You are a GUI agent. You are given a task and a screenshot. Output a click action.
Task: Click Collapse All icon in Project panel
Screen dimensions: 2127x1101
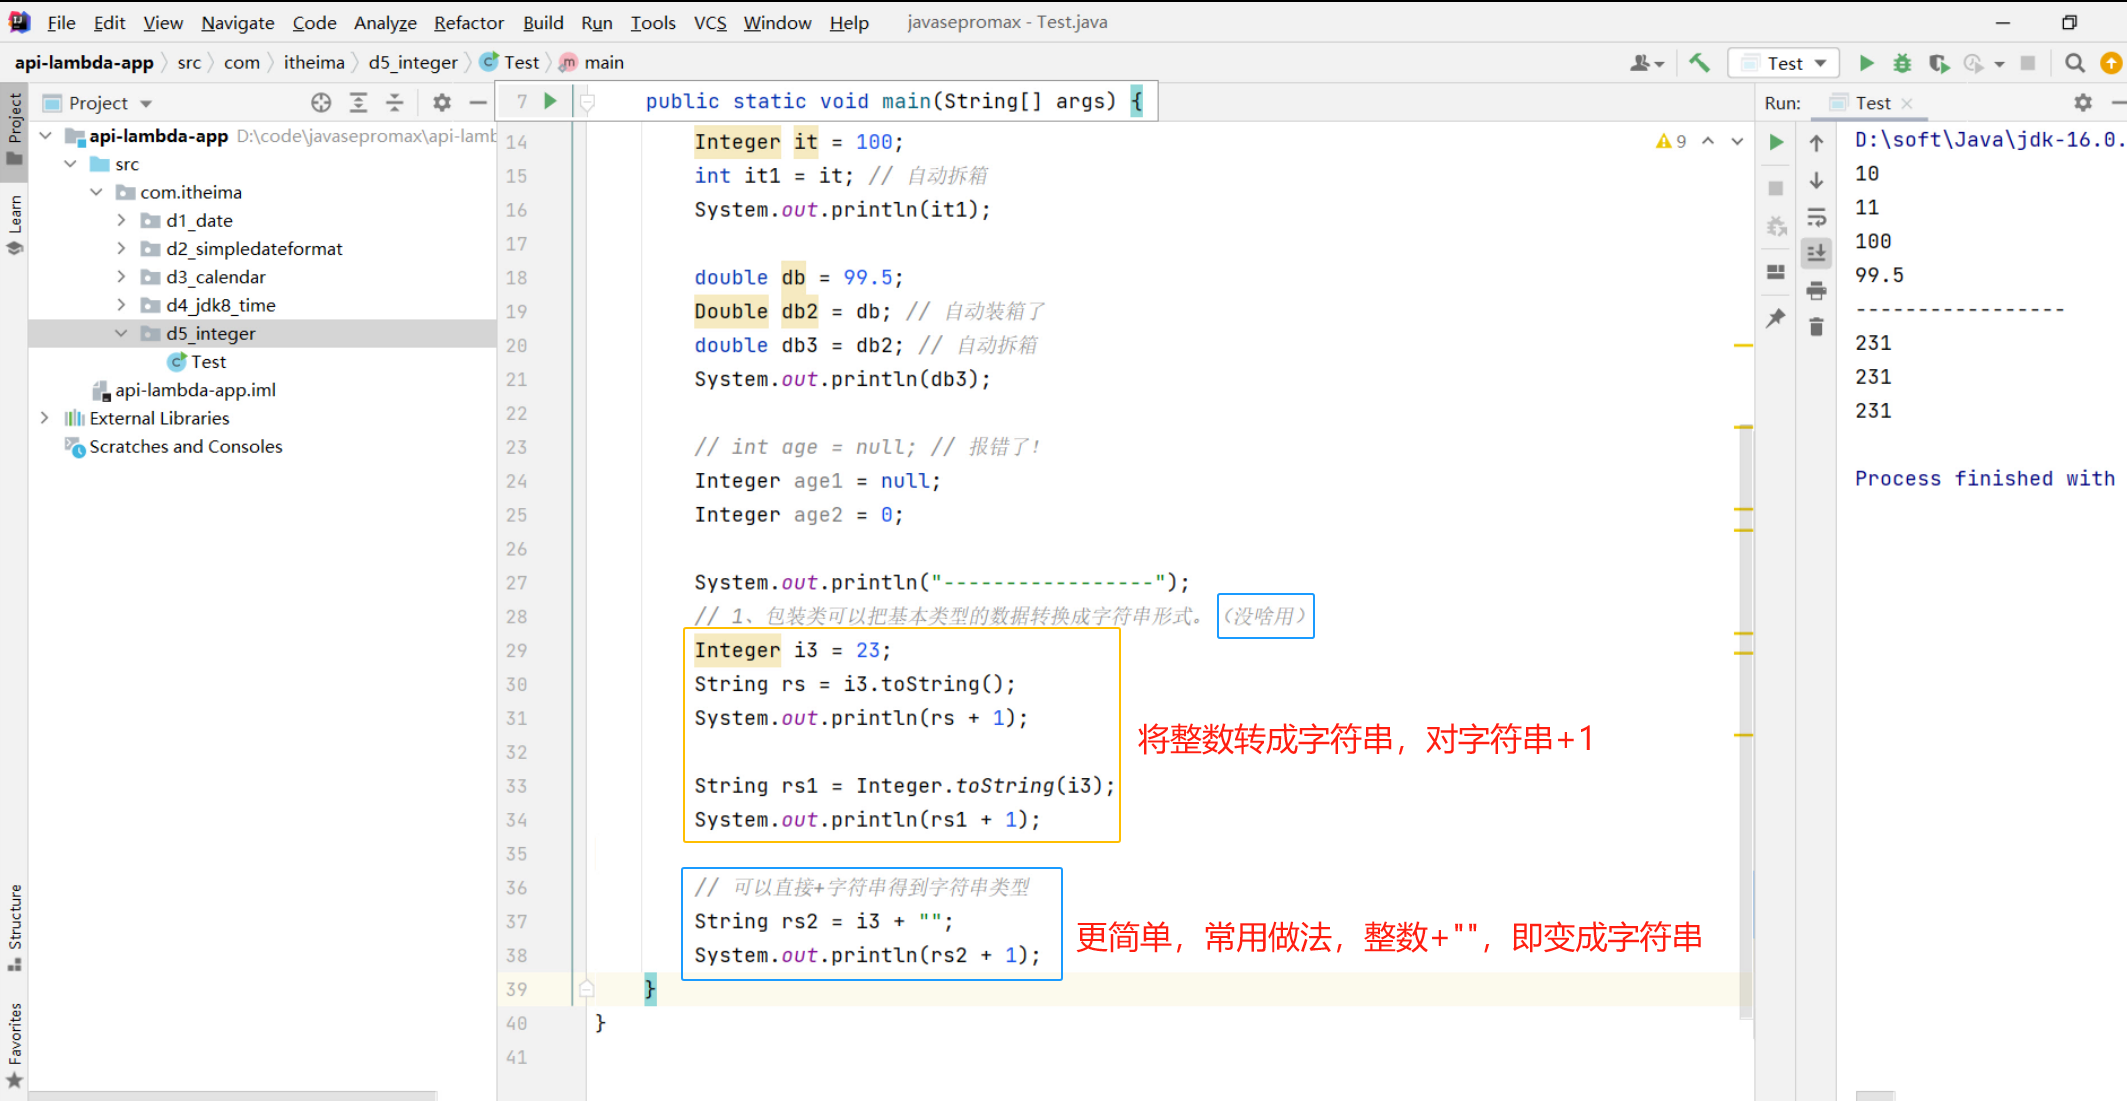point(395,103)
